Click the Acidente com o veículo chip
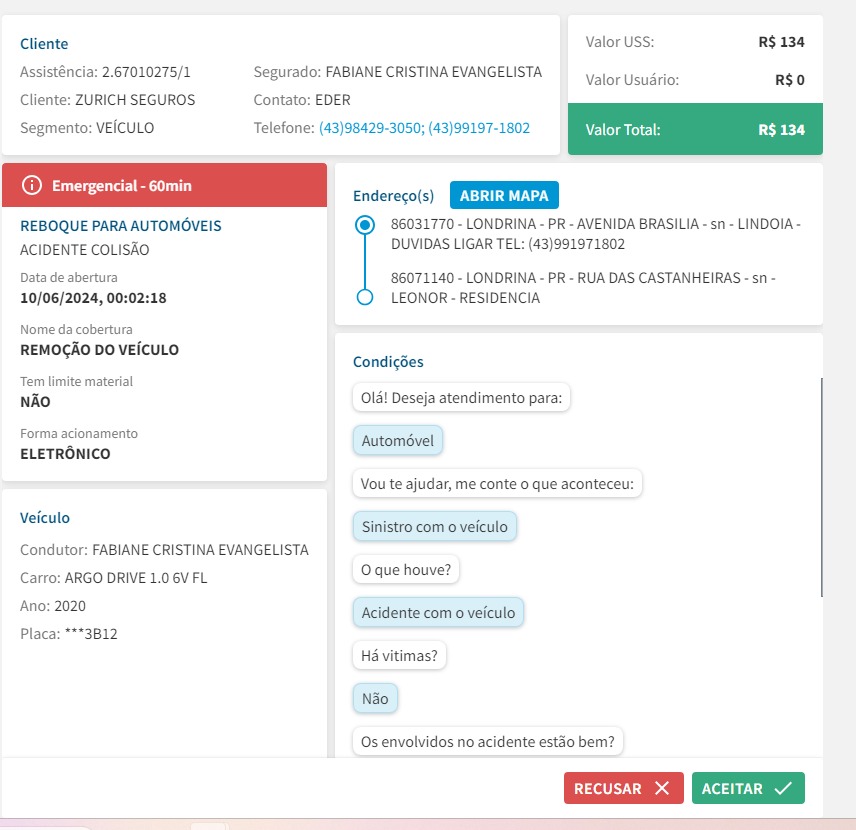 [438, 612]
